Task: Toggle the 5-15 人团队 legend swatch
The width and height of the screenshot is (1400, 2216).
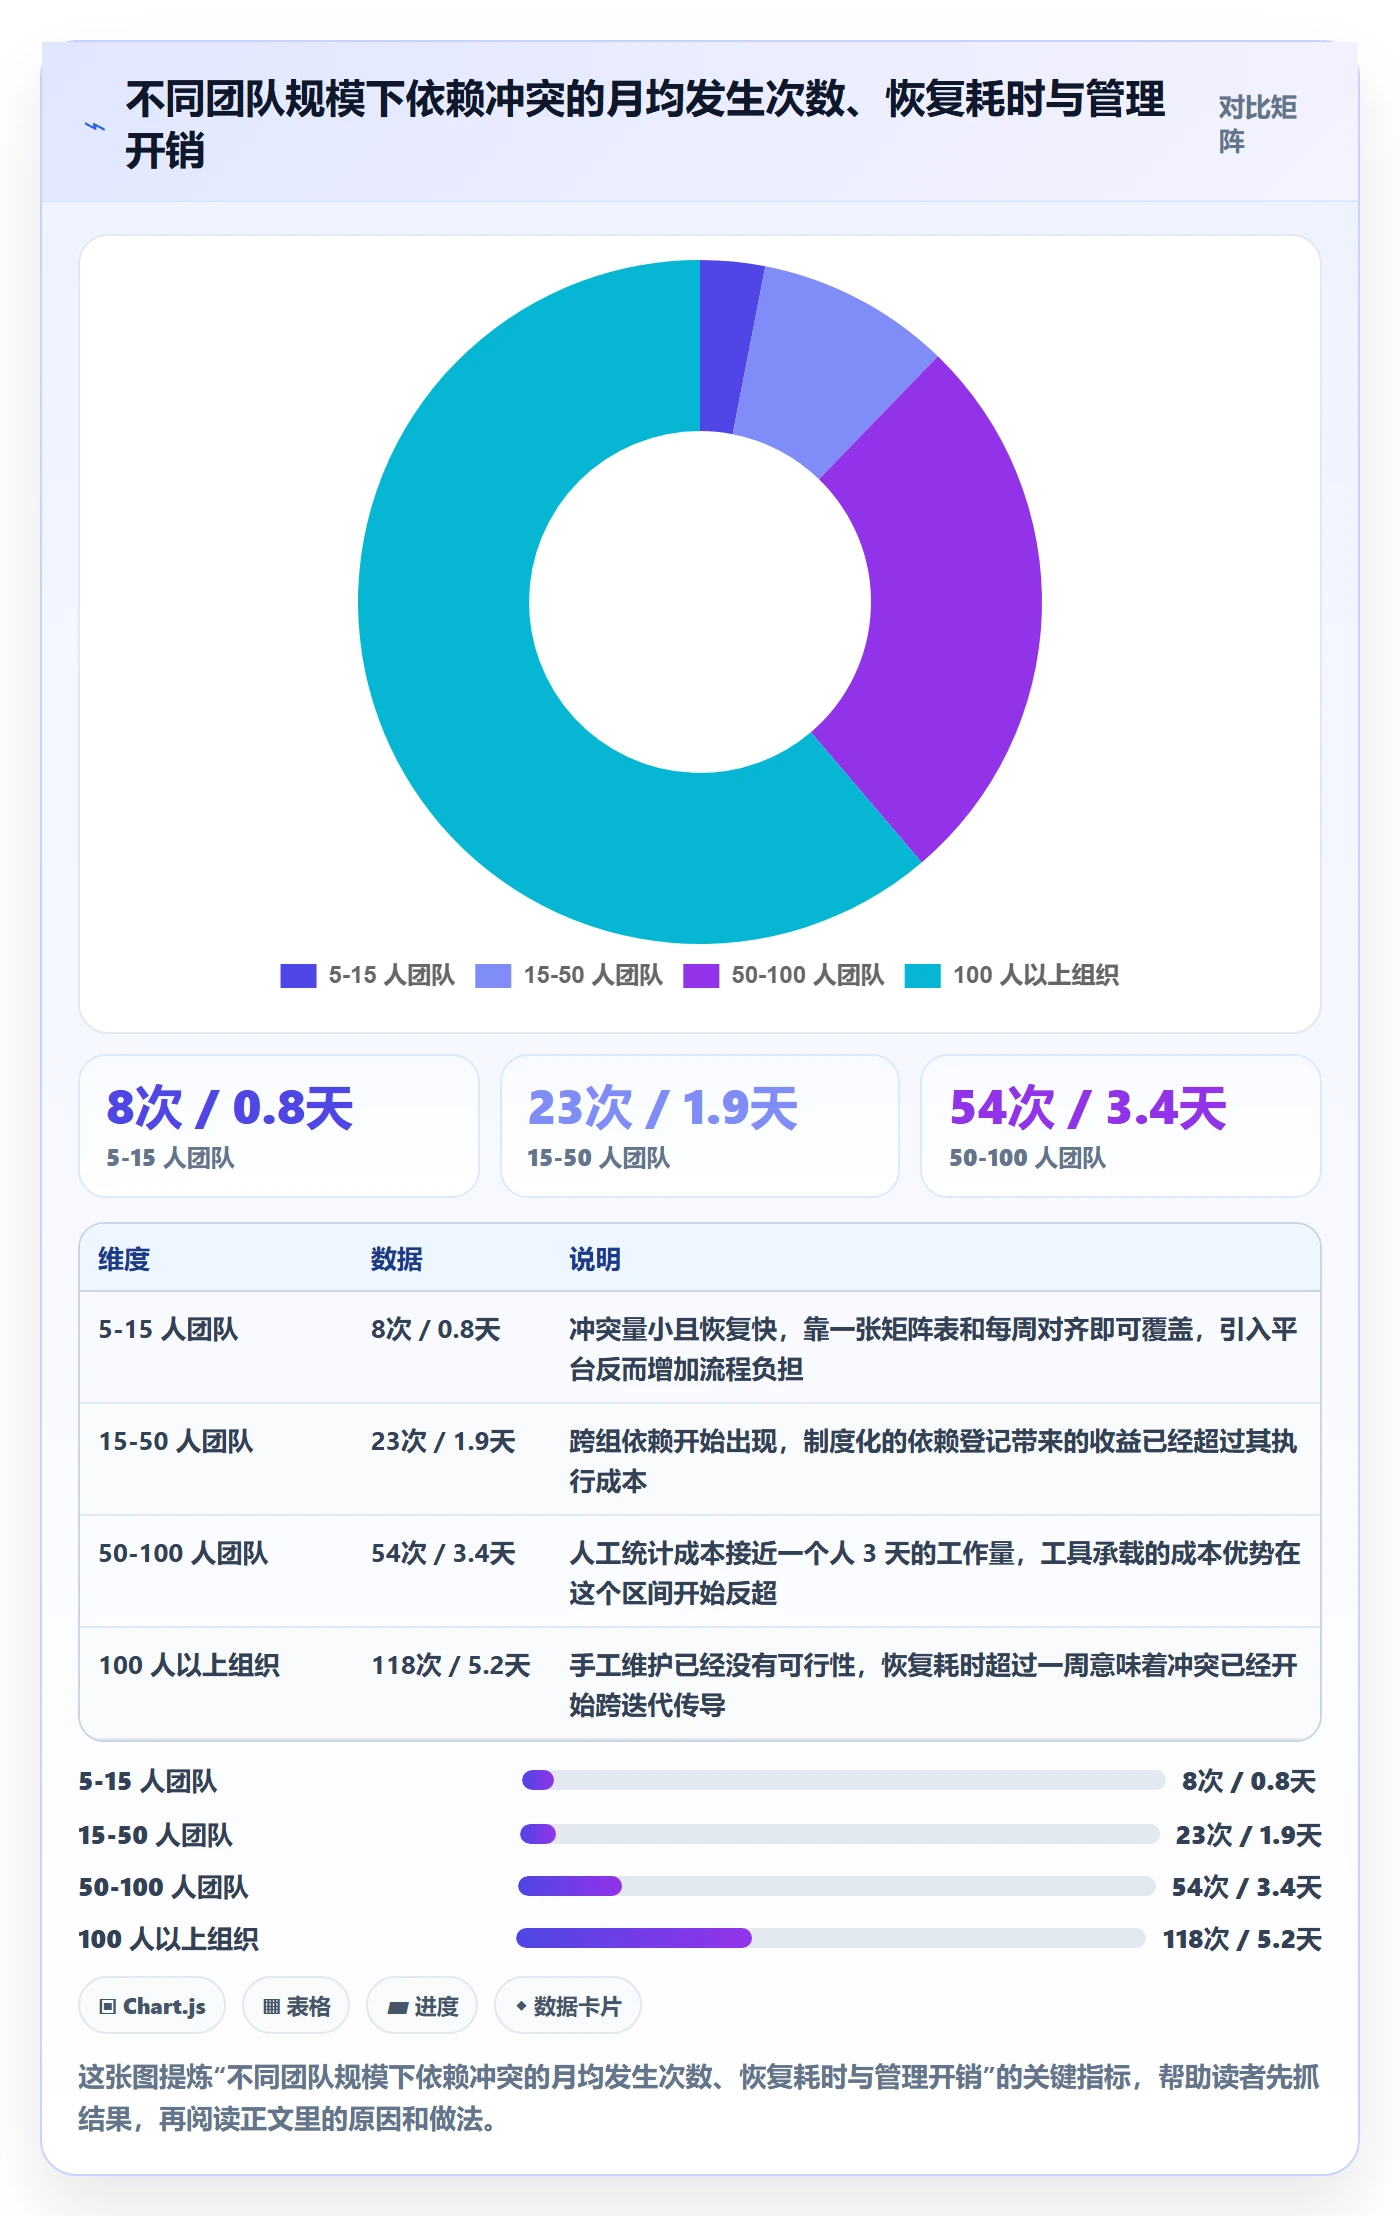Action: click(x=298, y=975)
